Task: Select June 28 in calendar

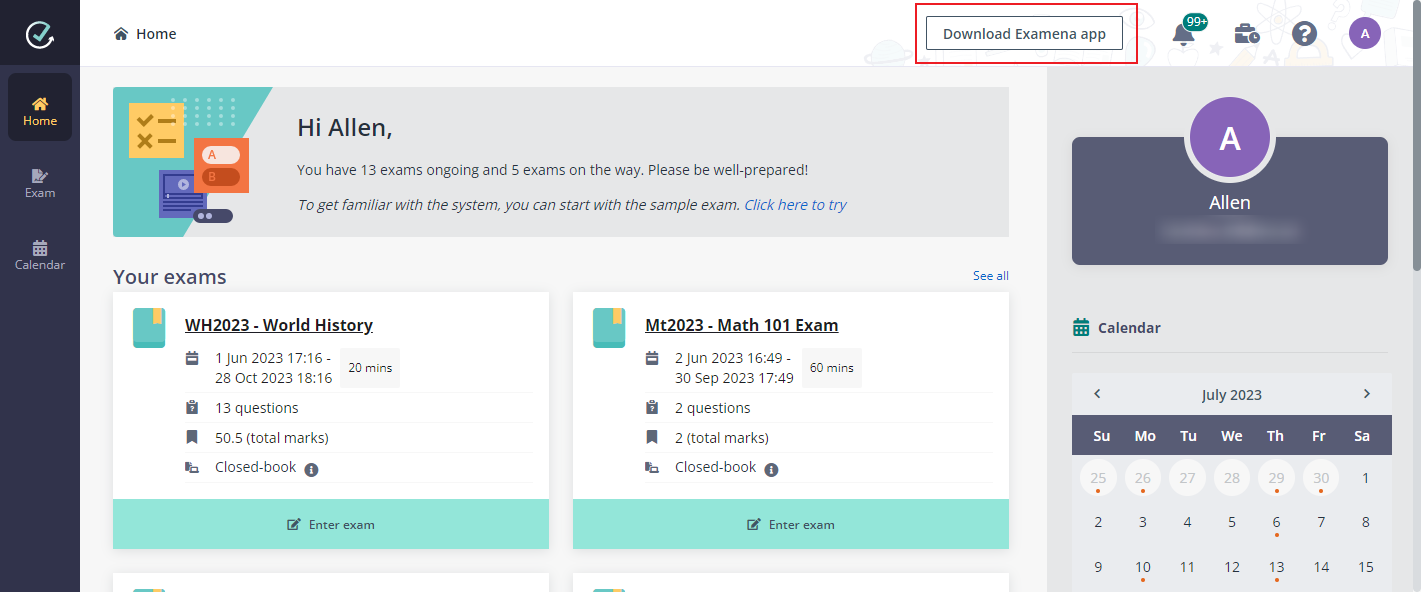Action: pyautogui.click(x=1232, y=478)
